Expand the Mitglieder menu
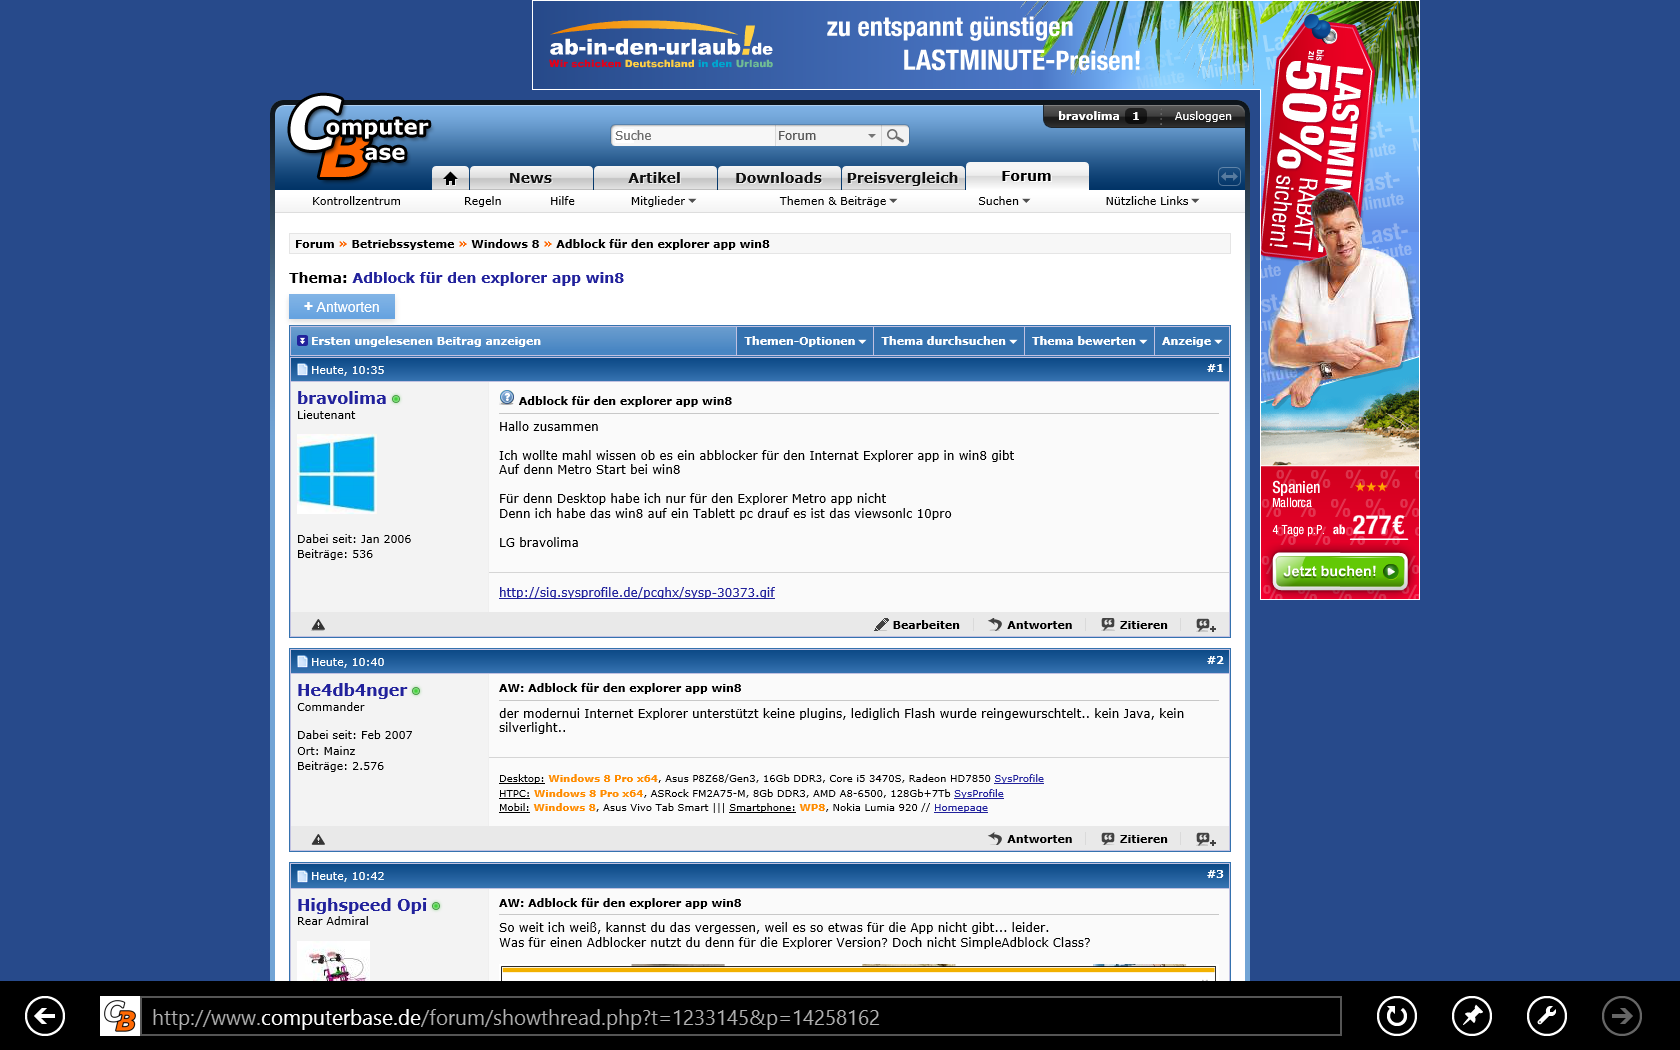Viewport: 1680px width, 1050px height. pos(663,201)
